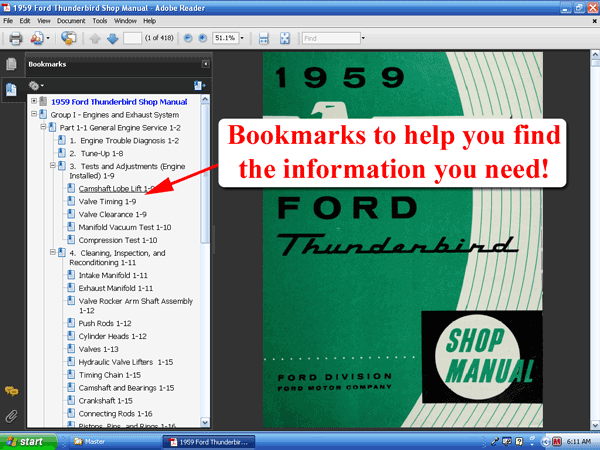Select bookmark Valves 1-13

(x=98, y=349)
